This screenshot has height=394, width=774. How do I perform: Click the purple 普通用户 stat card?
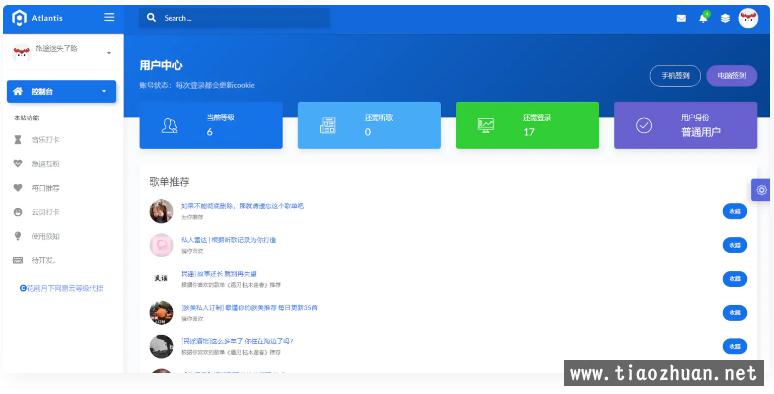(686, 125)
